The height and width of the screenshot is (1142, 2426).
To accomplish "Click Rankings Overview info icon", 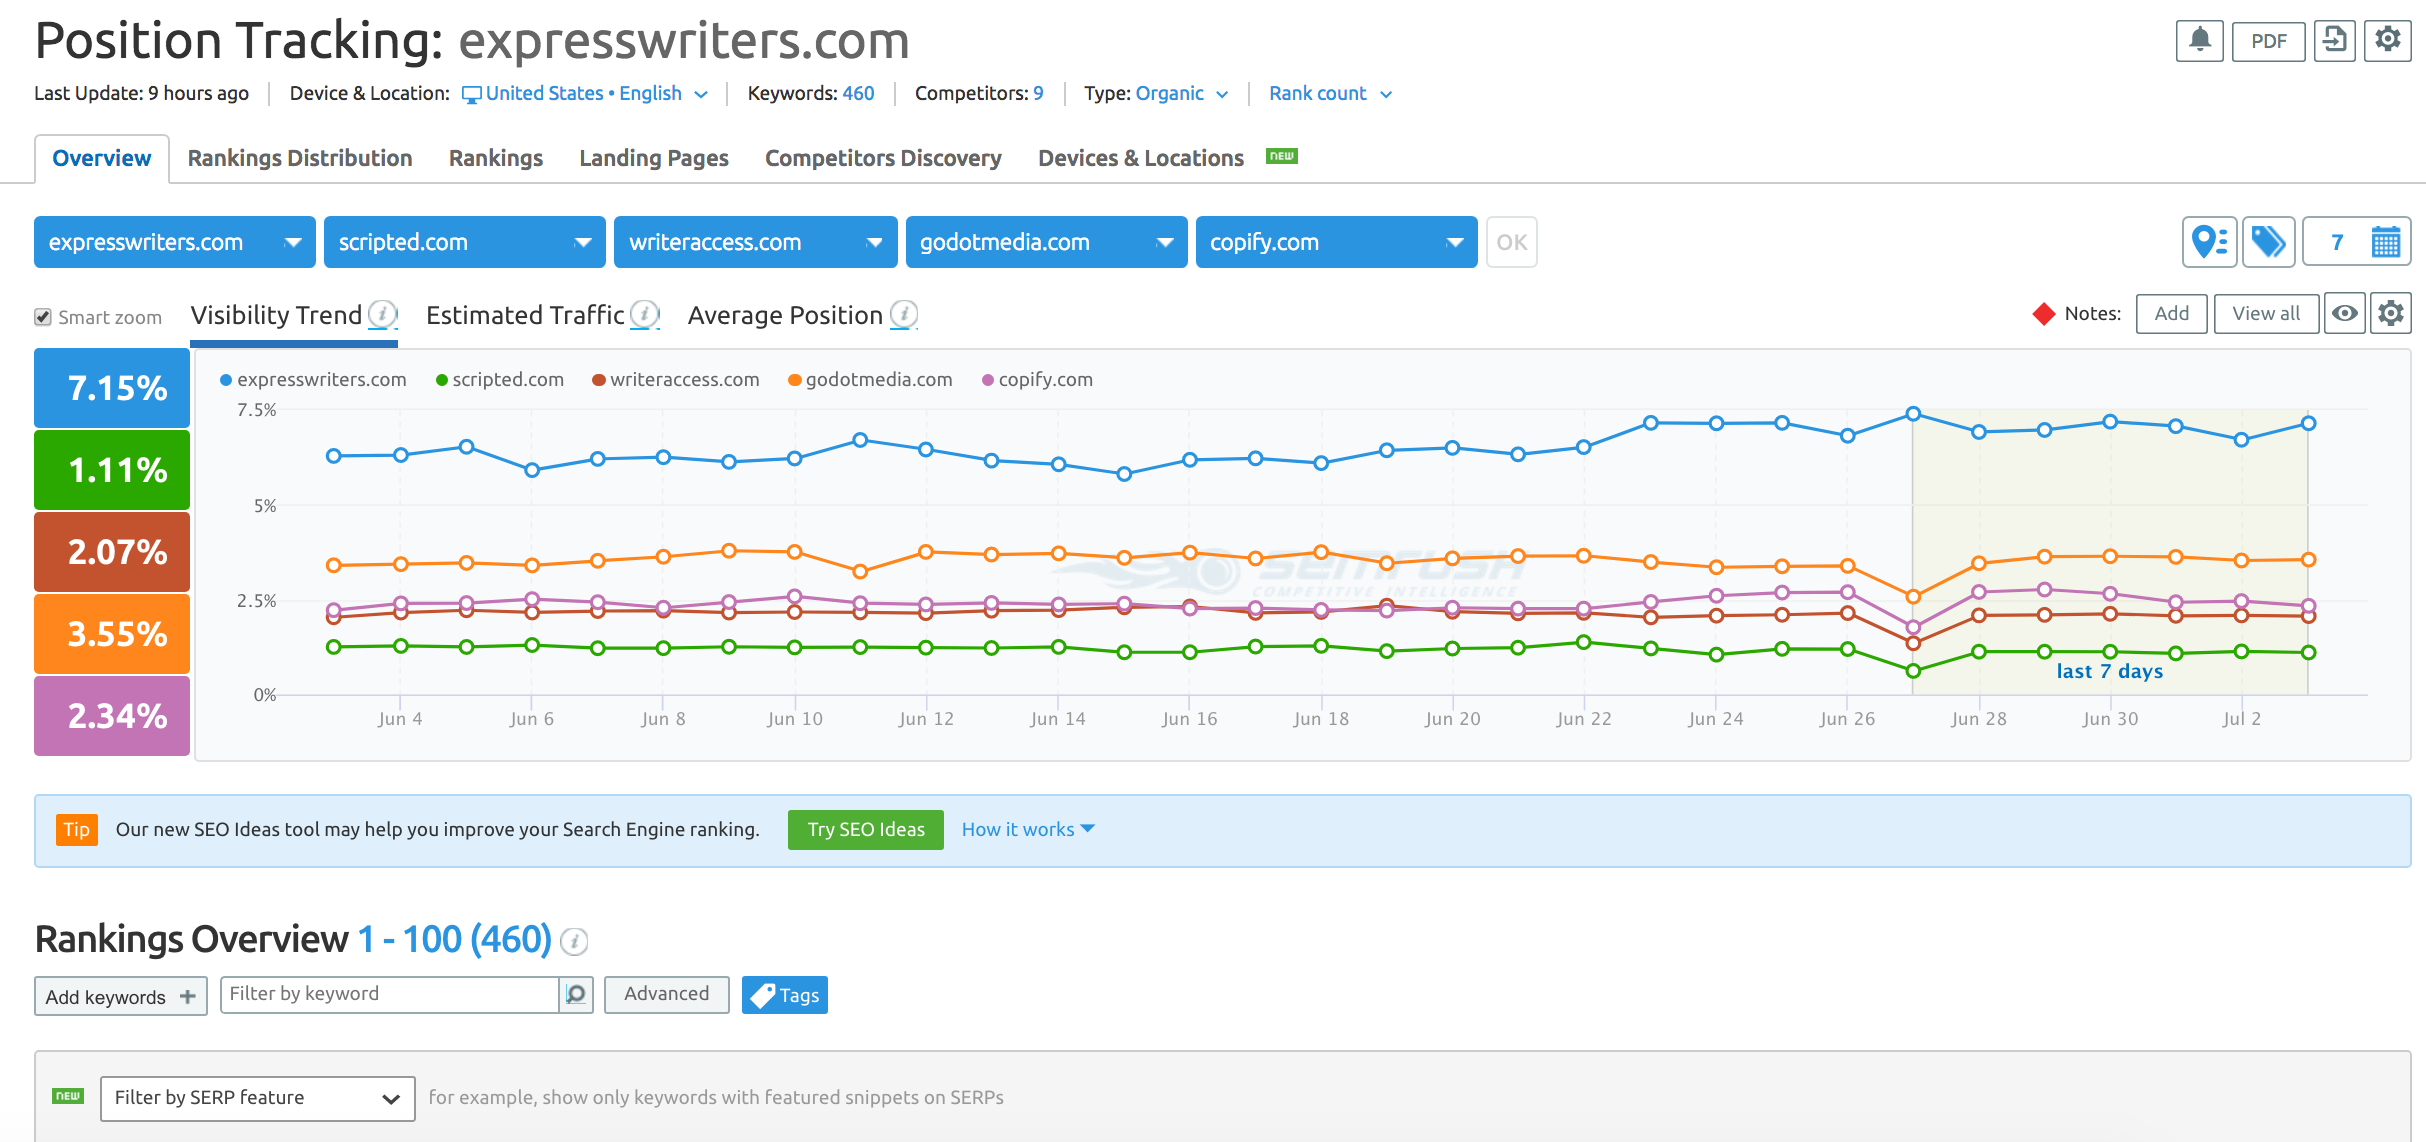I will coord(574,941).
